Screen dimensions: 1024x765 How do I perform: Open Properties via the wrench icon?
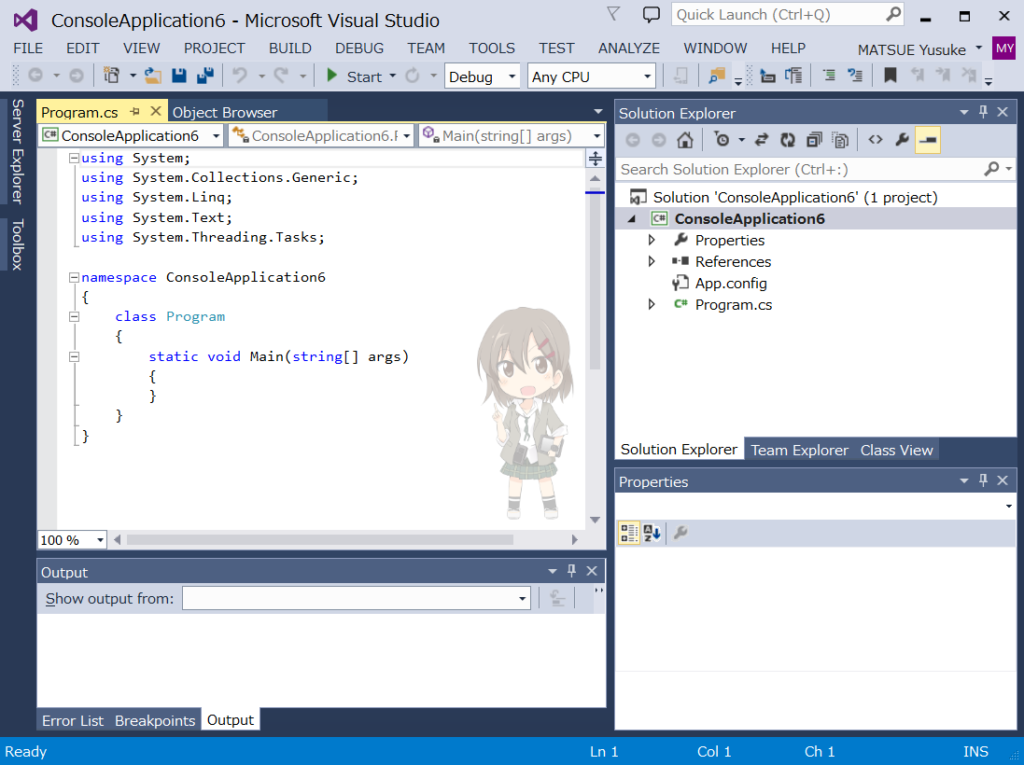pyautogui.click(x=902, y=139)
